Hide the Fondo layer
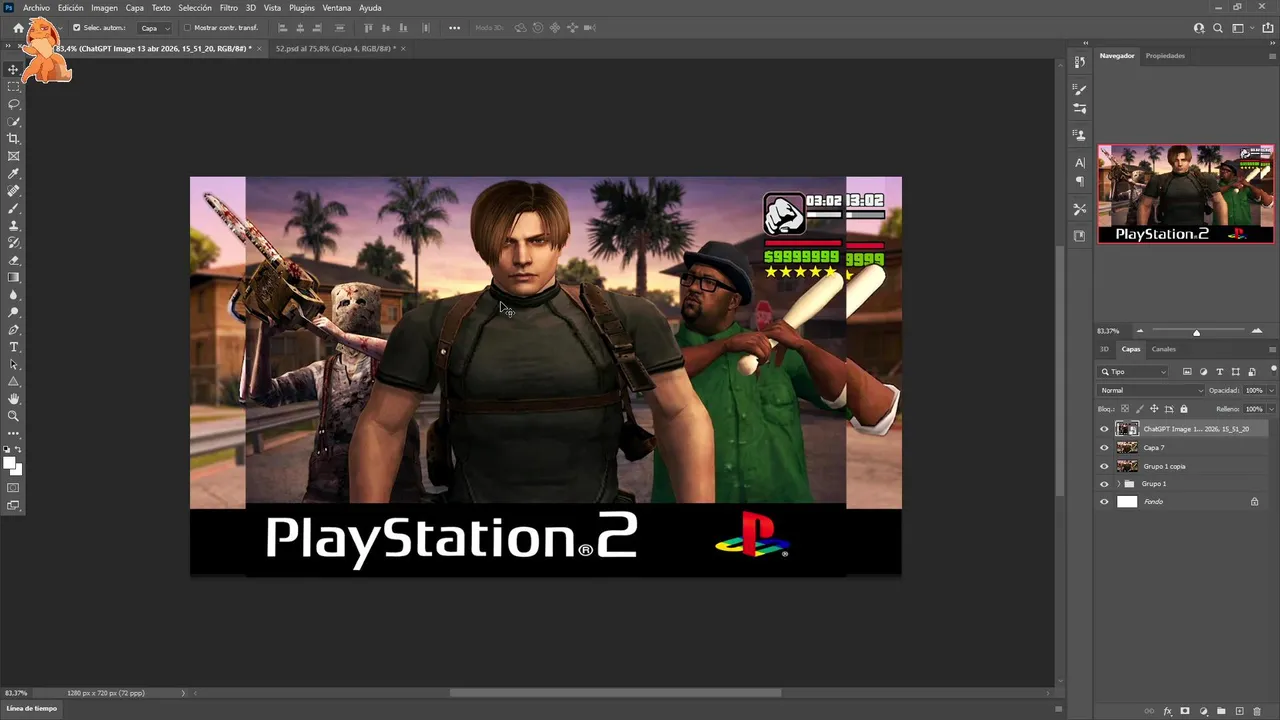 click(x=1104, y=502)
